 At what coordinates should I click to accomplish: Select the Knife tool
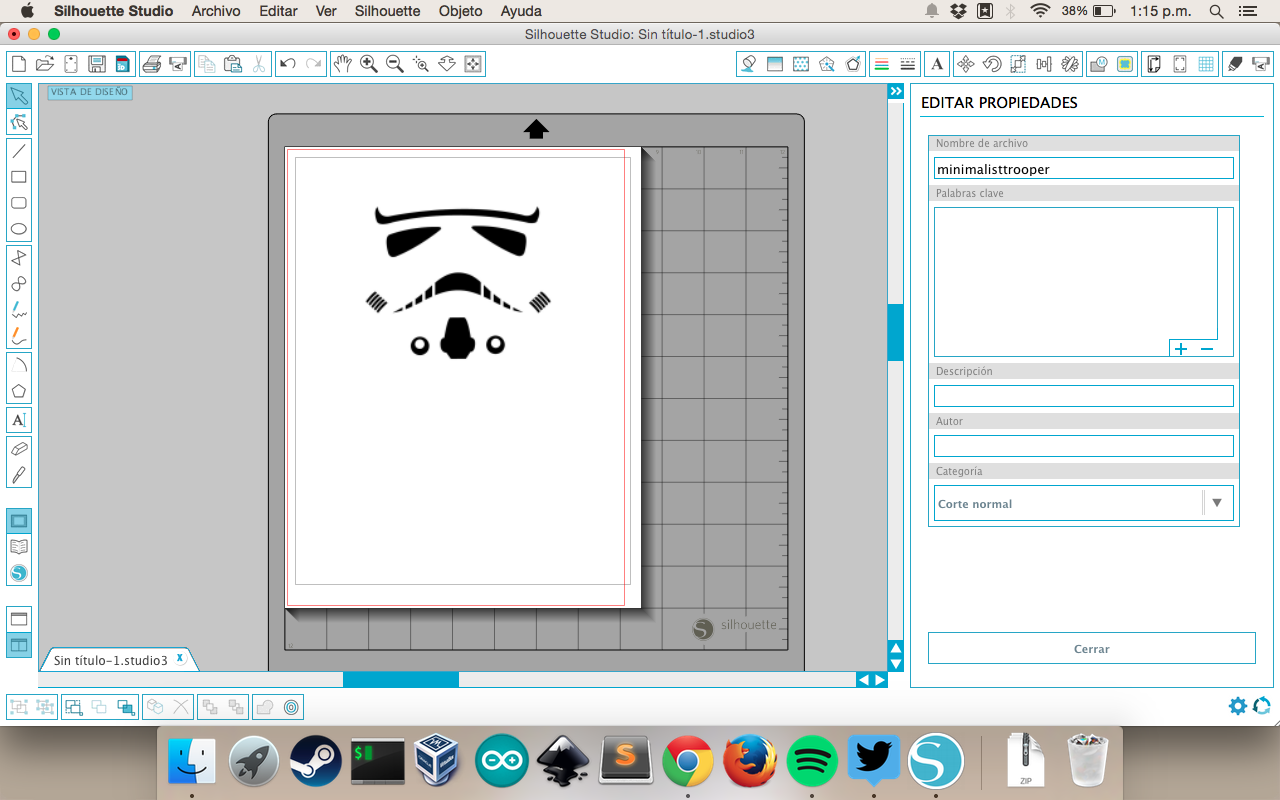pos(19,474)
